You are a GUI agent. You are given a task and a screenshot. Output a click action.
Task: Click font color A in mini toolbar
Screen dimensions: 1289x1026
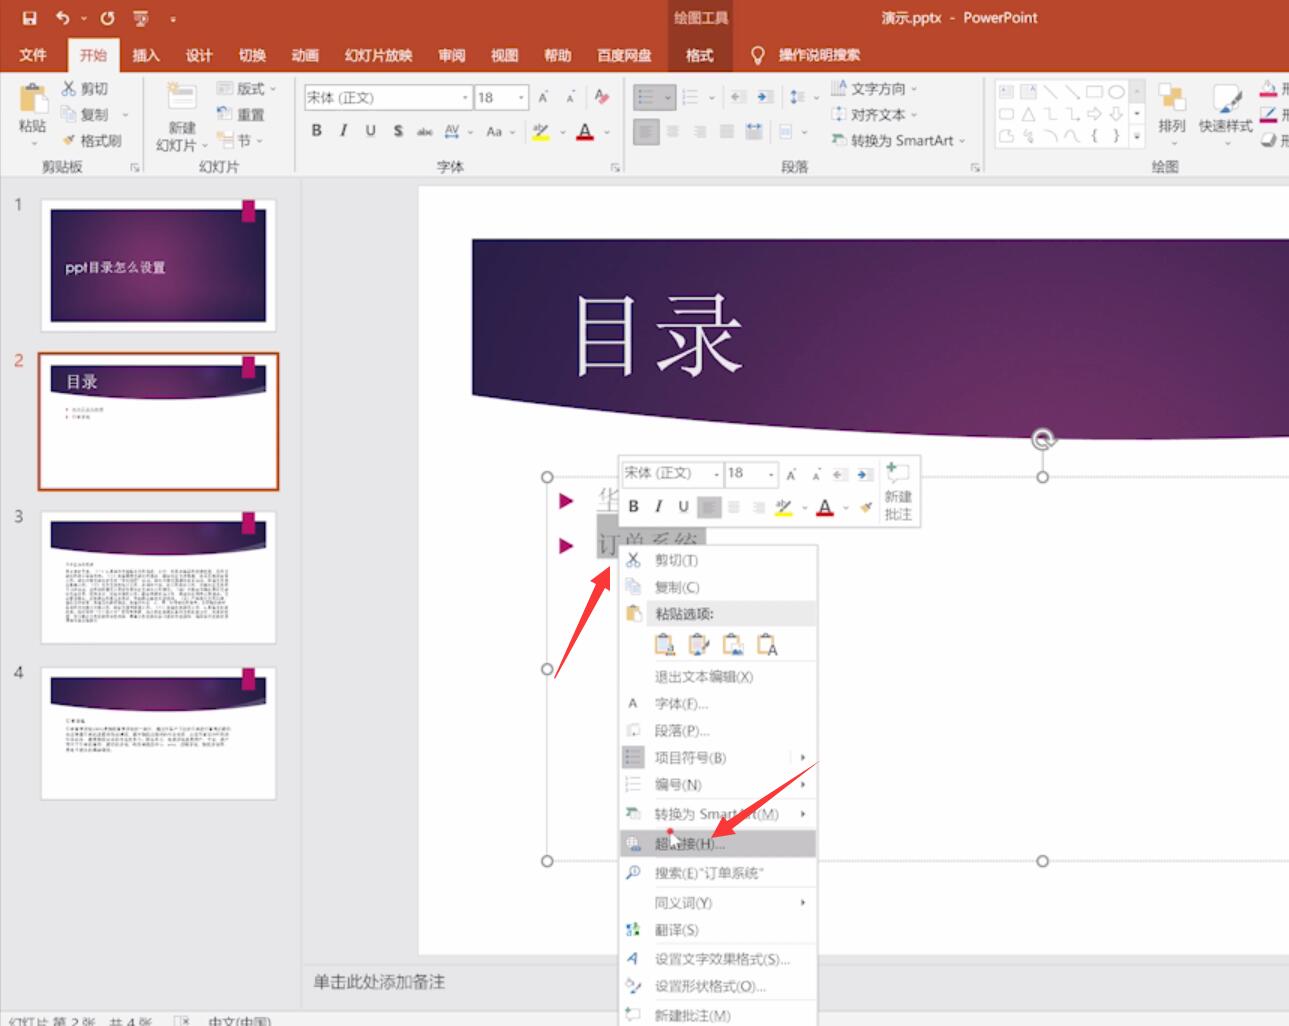(x=825, y=507)
